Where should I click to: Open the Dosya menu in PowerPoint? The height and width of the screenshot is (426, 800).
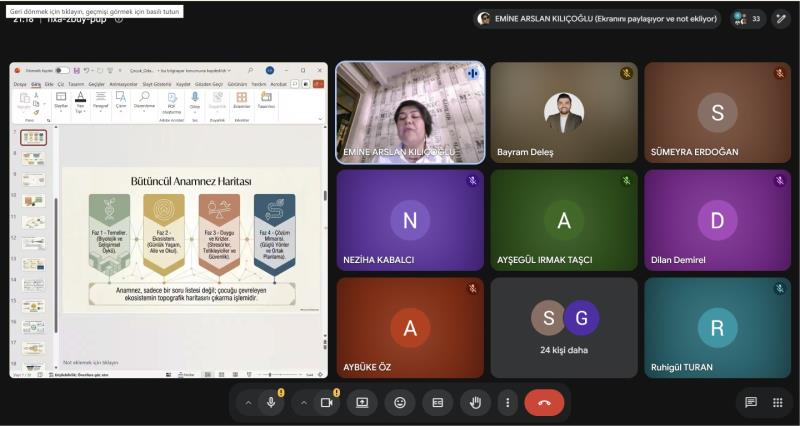(x=20, y=84)
